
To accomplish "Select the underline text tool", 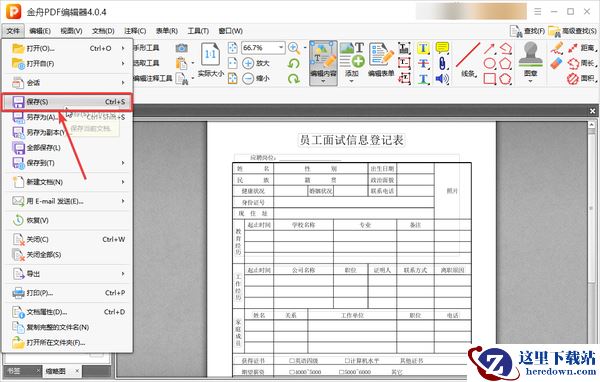I will click(x=423, y=79).
